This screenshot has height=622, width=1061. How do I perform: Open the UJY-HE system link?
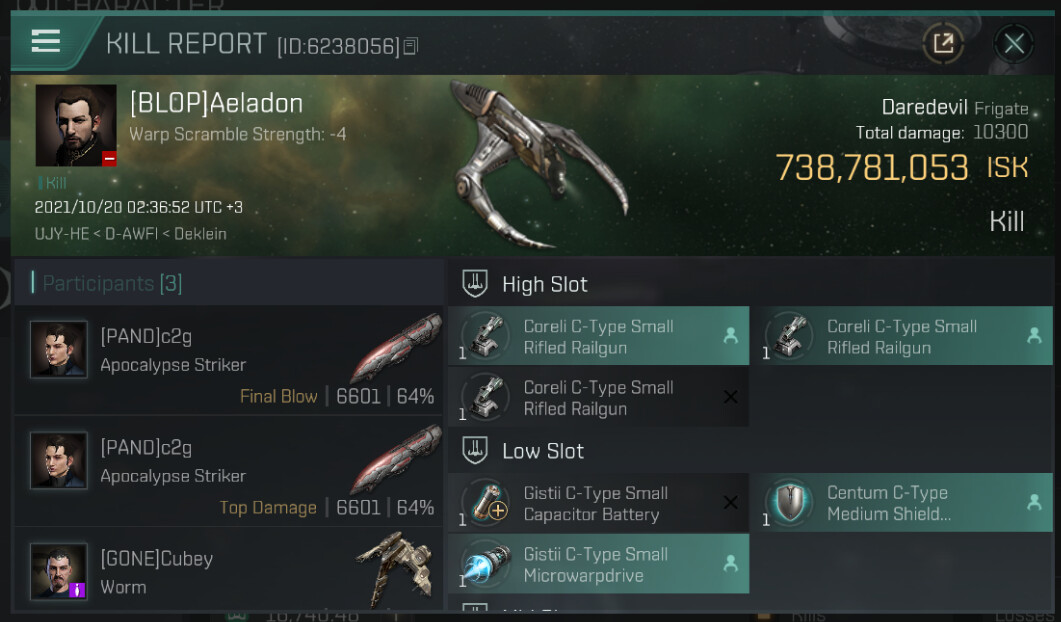tap(62, 234)
